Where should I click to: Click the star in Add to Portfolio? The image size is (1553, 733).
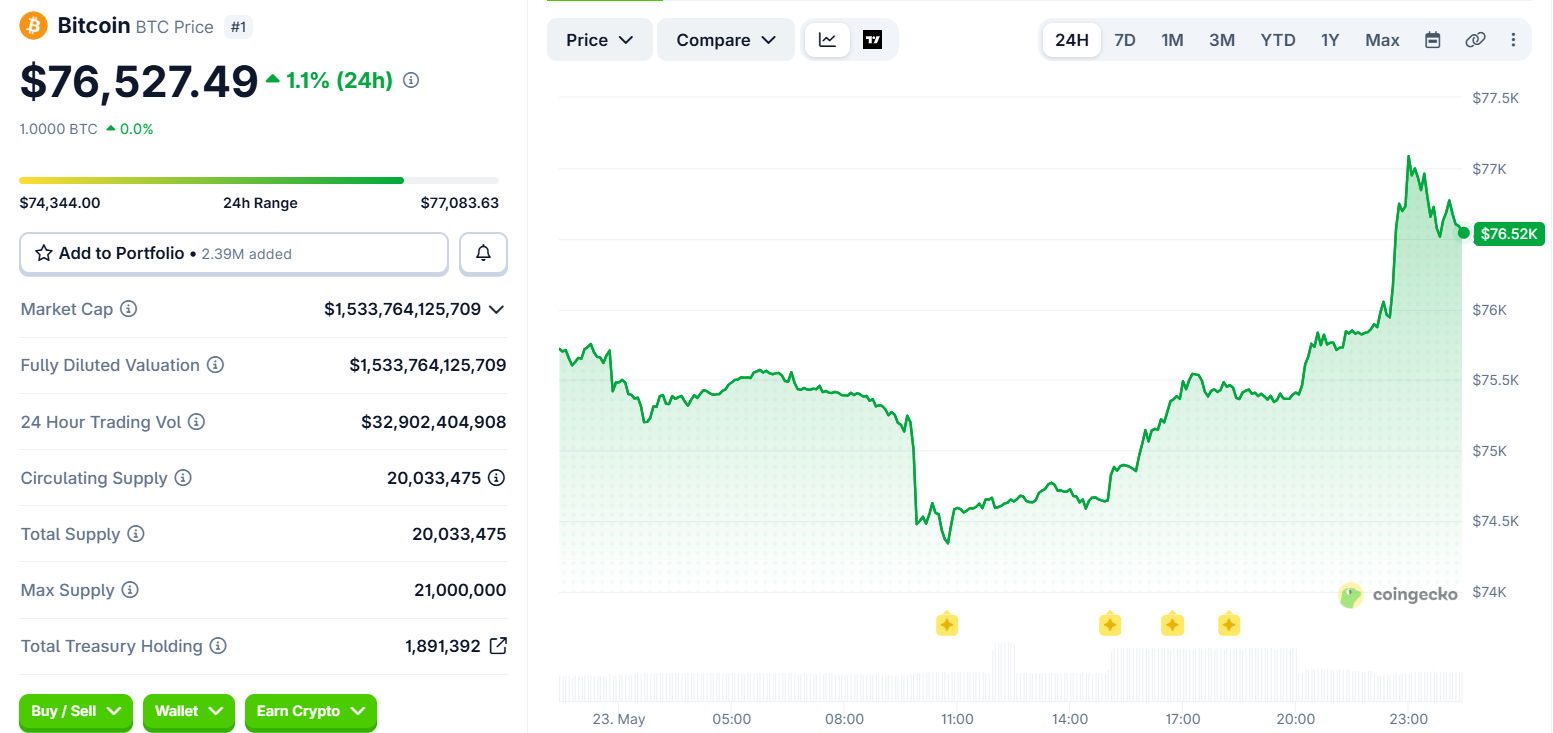pos(44,253)
